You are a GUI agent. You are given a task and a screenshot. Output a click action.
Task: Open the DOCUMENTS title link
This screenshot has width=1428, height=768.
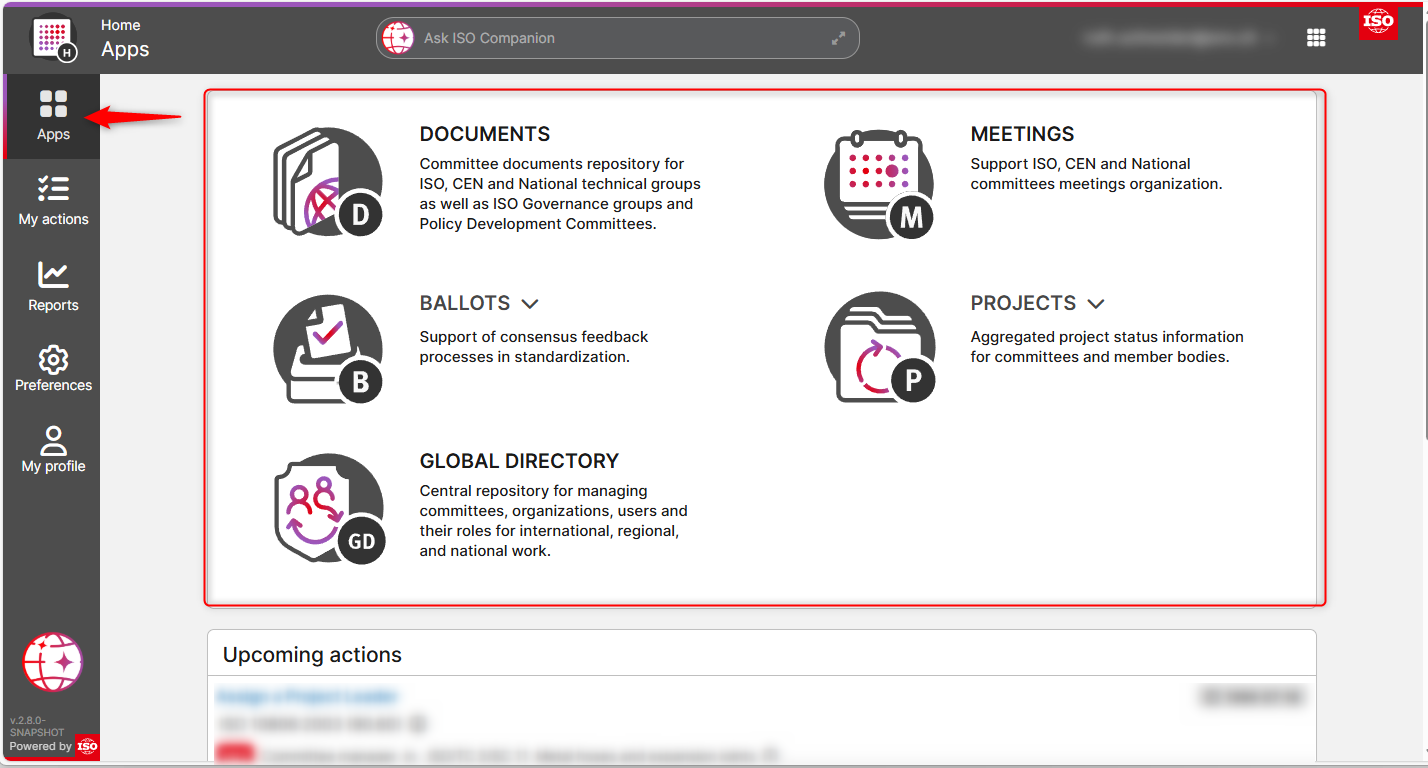[x=485, y=134]
